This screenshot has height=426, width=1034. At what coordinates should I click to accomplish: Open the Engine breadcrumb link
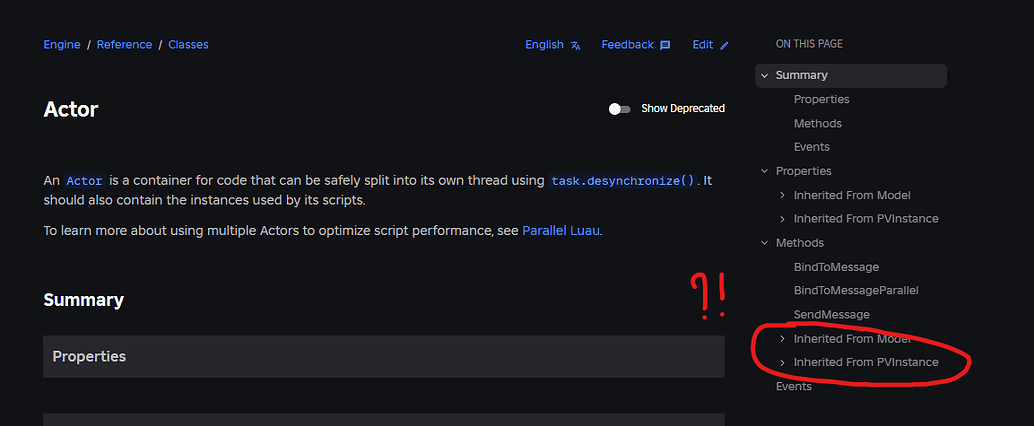click(62, 45)
